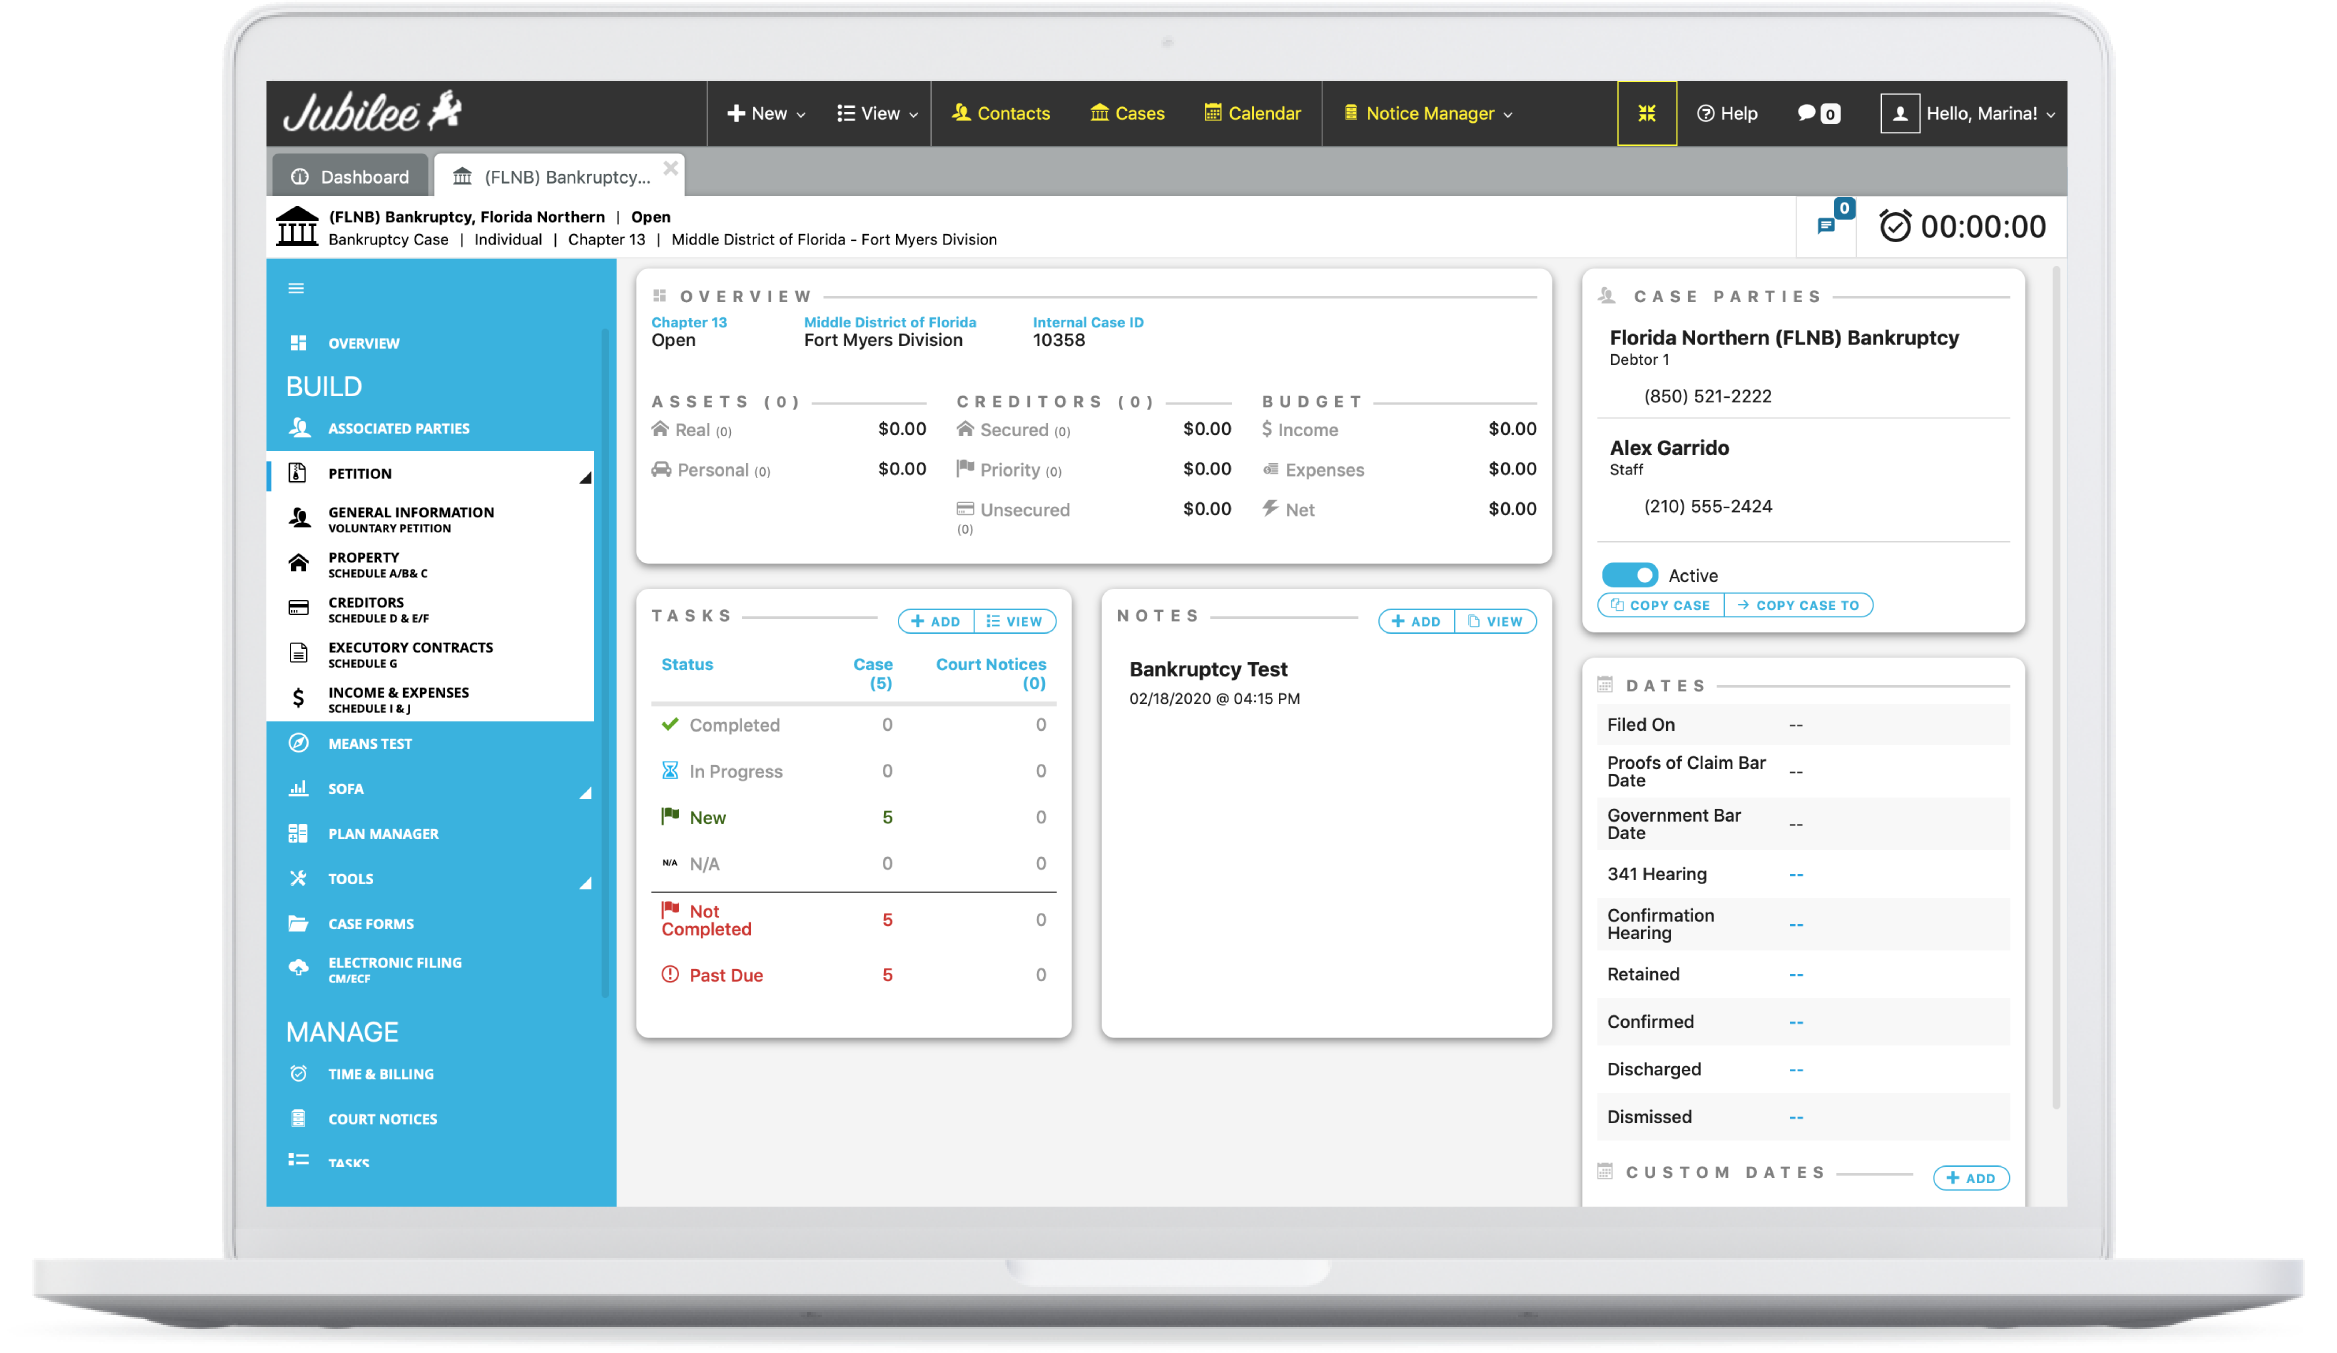
Task: Start the case timer clock icon
Action: 1895,226
